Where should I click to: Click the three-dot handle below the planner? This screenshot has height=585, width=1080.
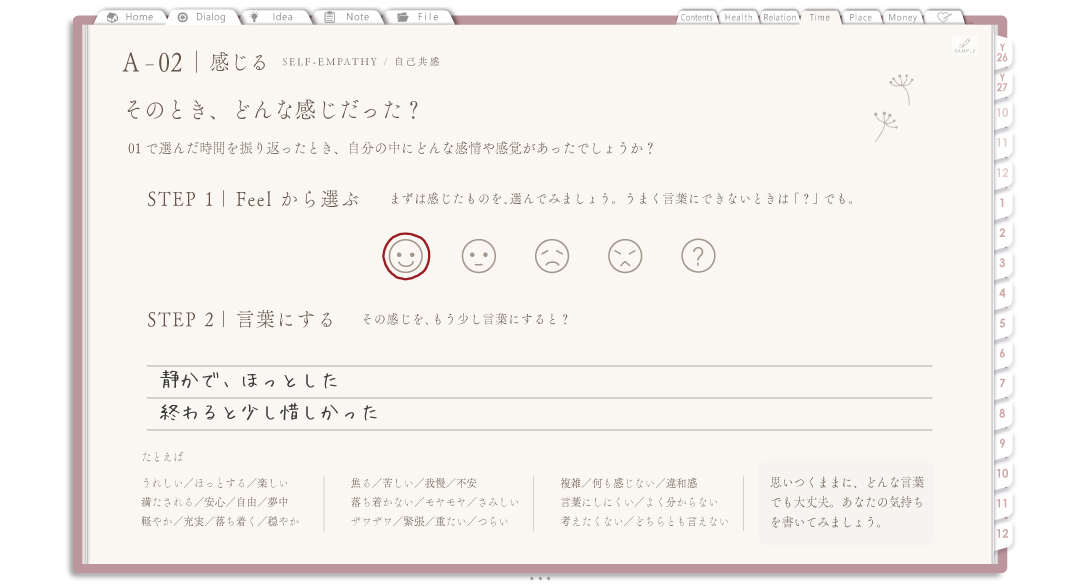click(x=540, y=578)
